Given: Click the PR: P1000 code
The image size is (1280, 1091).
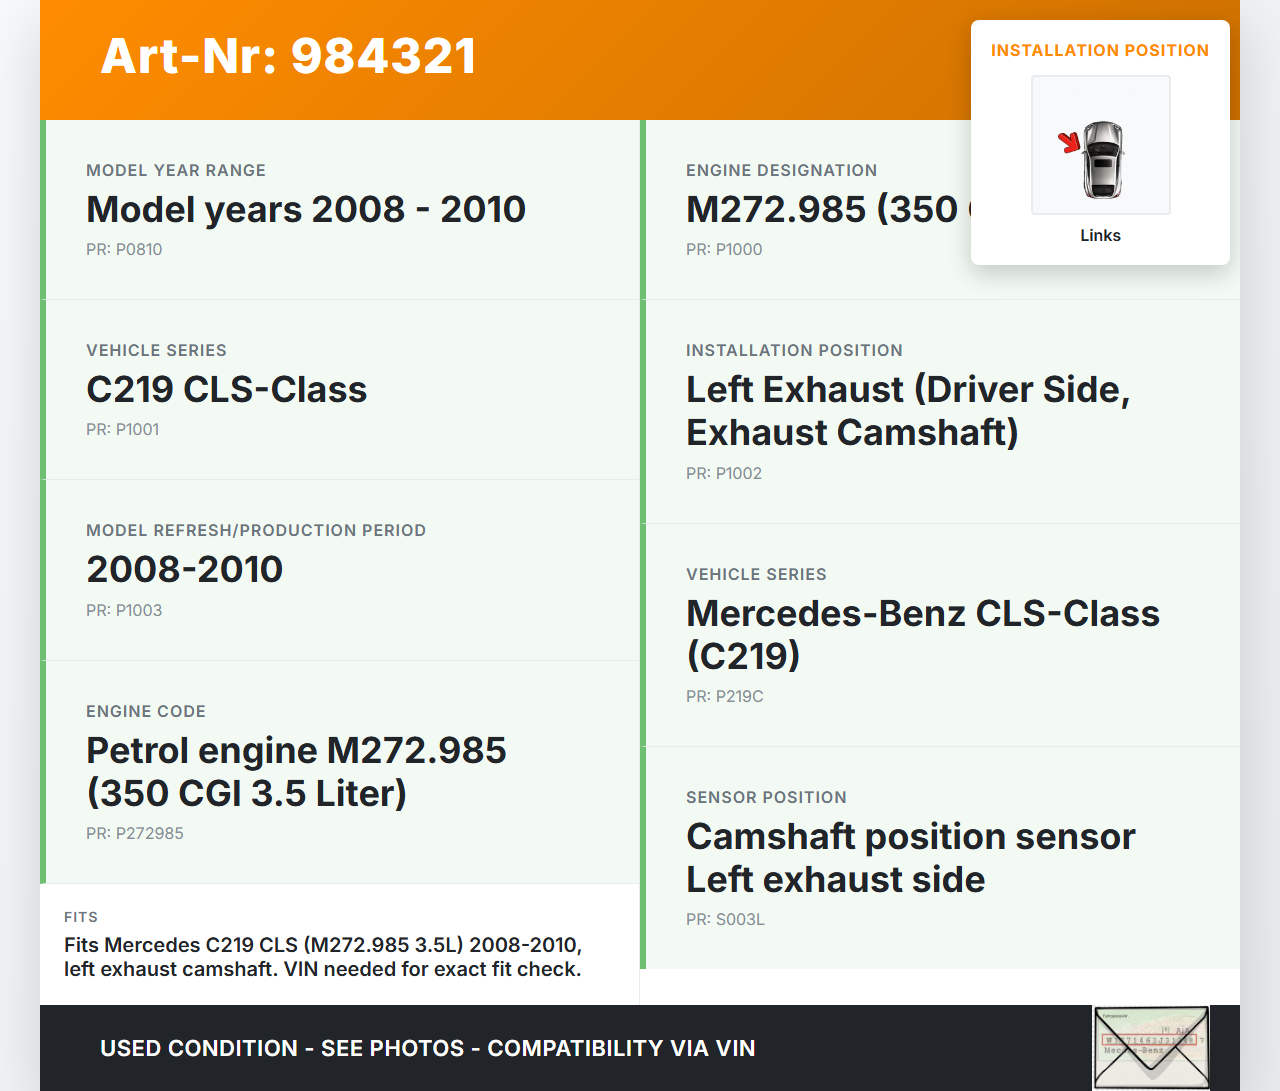Looking at the screenshot, I should 724,249.
